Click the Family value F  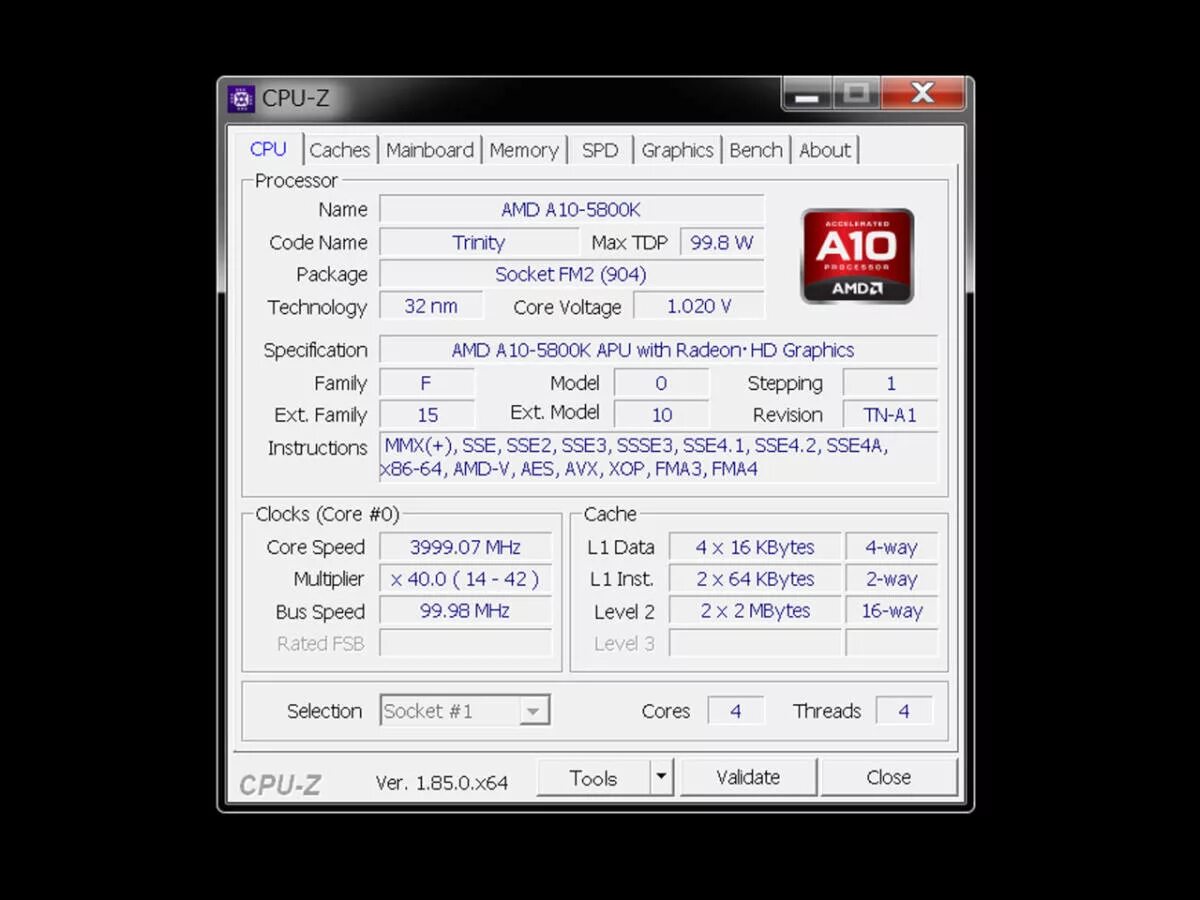coord(427,383)
